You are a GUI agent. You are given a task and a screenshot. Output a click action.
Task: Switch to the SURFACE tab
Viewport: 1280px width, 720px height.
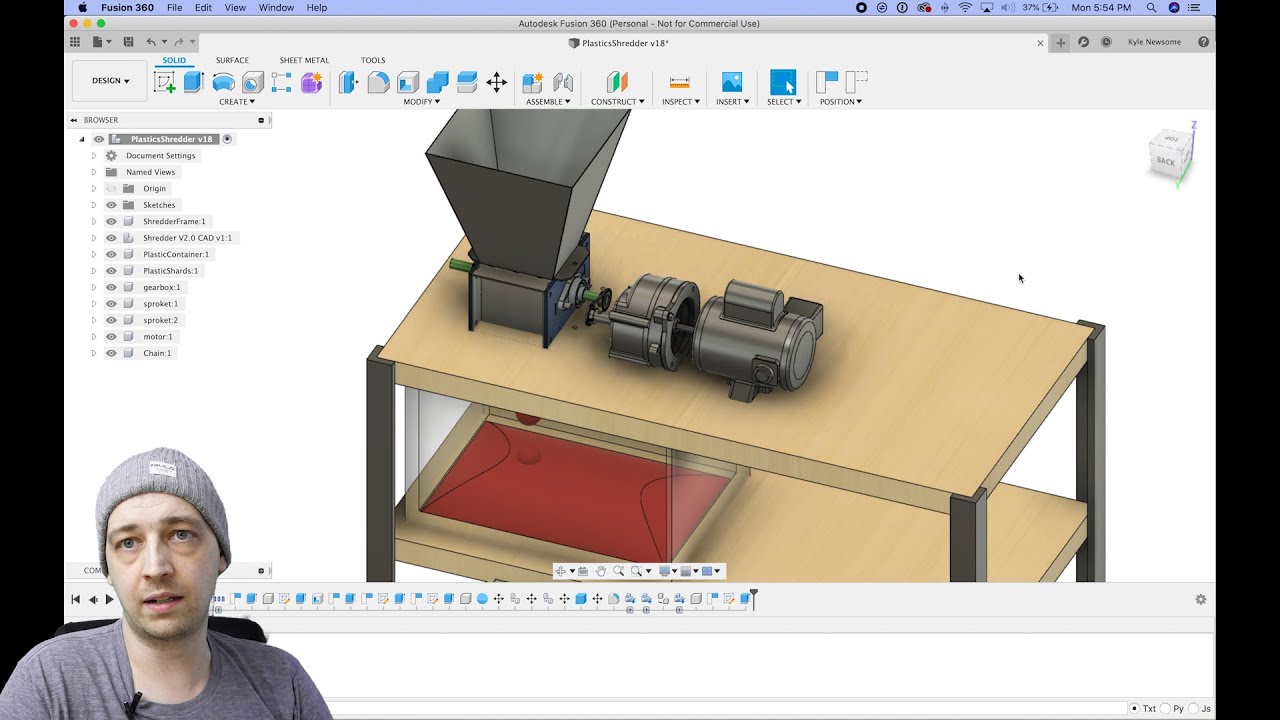[232, 60]
